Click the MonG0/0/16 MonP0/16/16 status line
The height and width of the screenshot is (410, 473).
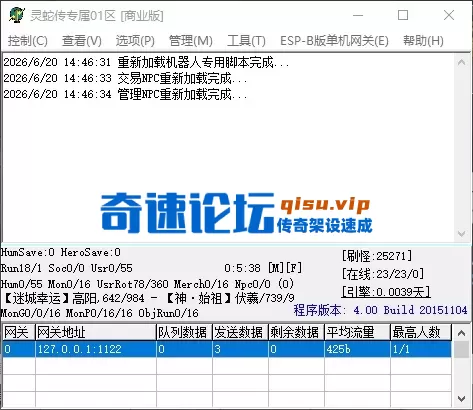100,313
